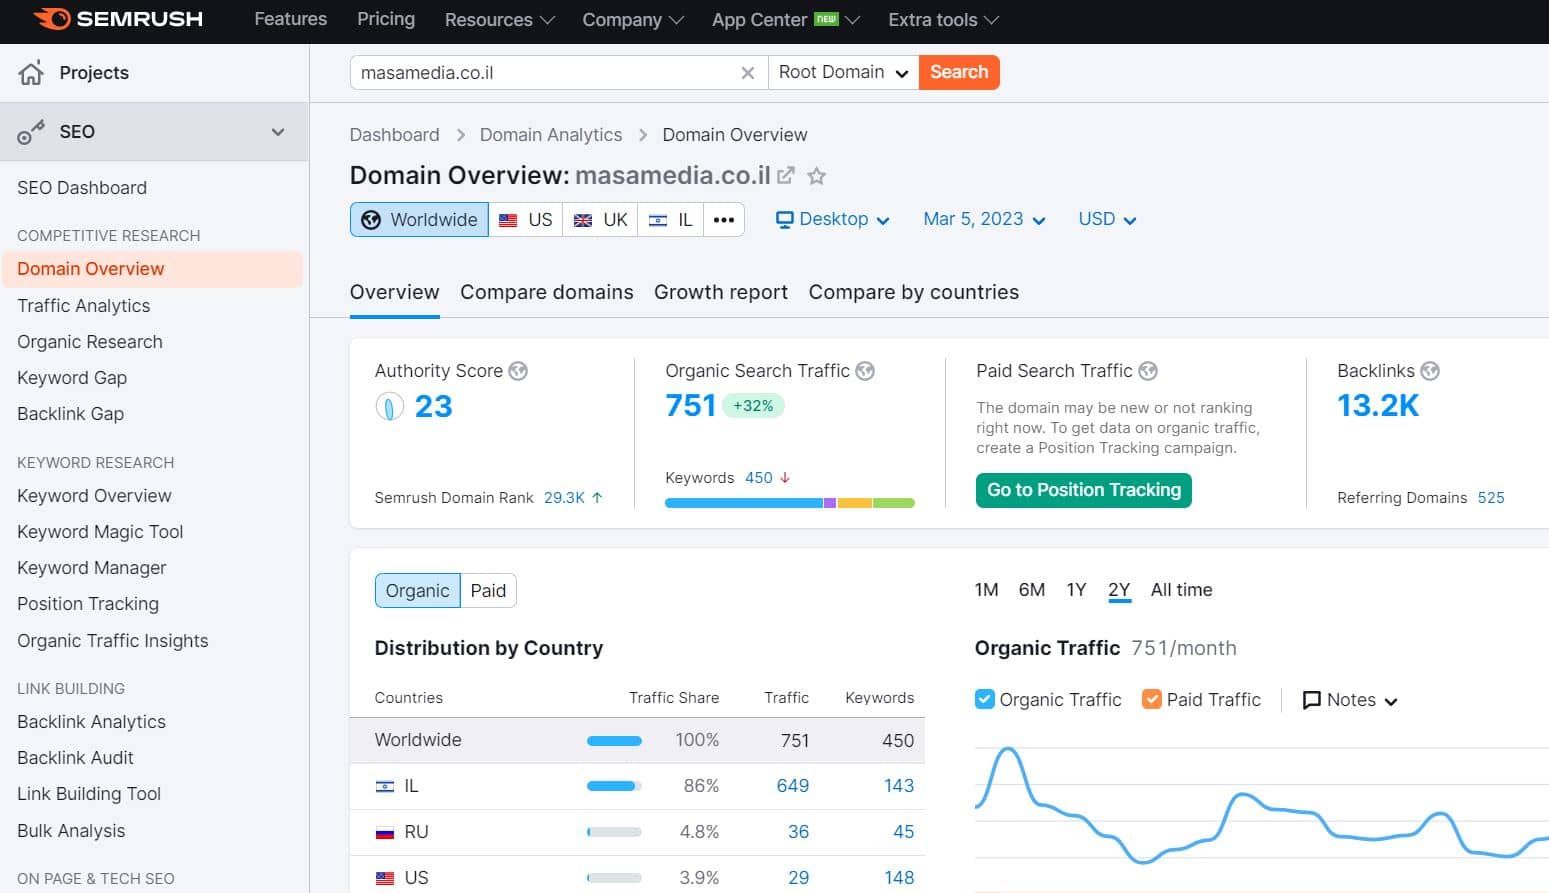This screenshot has height=893, width=1549.
Task: Select the 1M time range
Action: [986, 590]
